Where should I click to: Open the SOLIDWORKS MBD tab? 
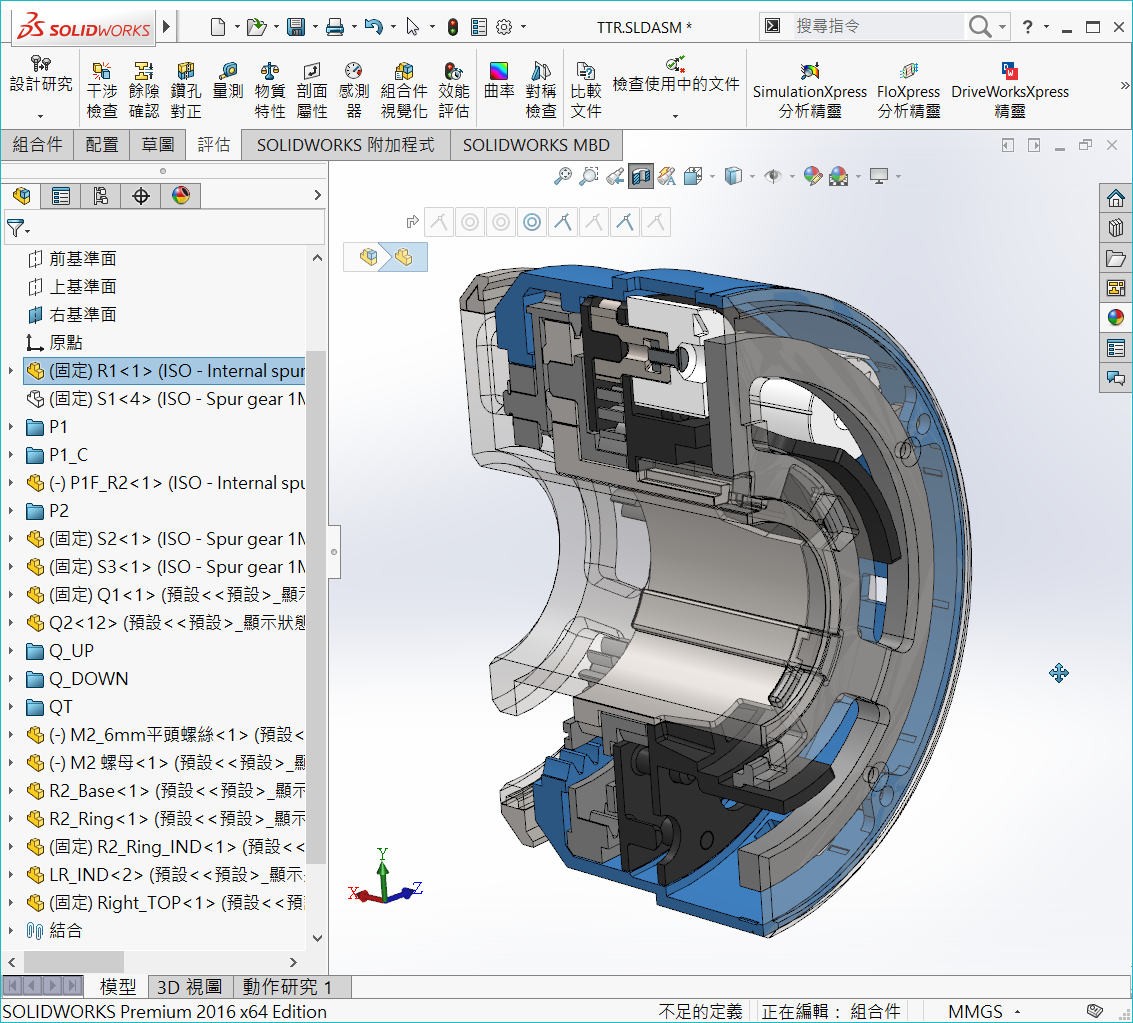click(x=535, y=145)
